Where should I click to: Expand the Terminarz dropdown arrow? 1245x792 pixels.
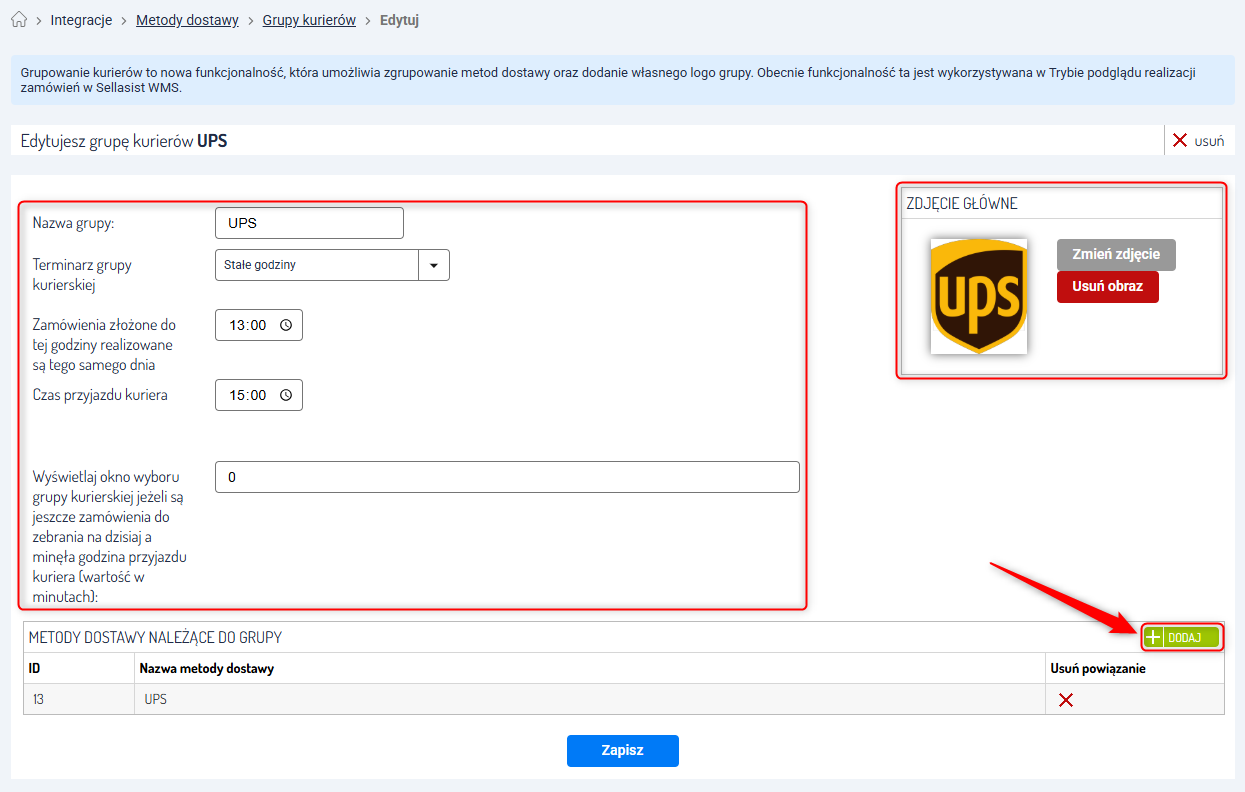tap(434, 265)
